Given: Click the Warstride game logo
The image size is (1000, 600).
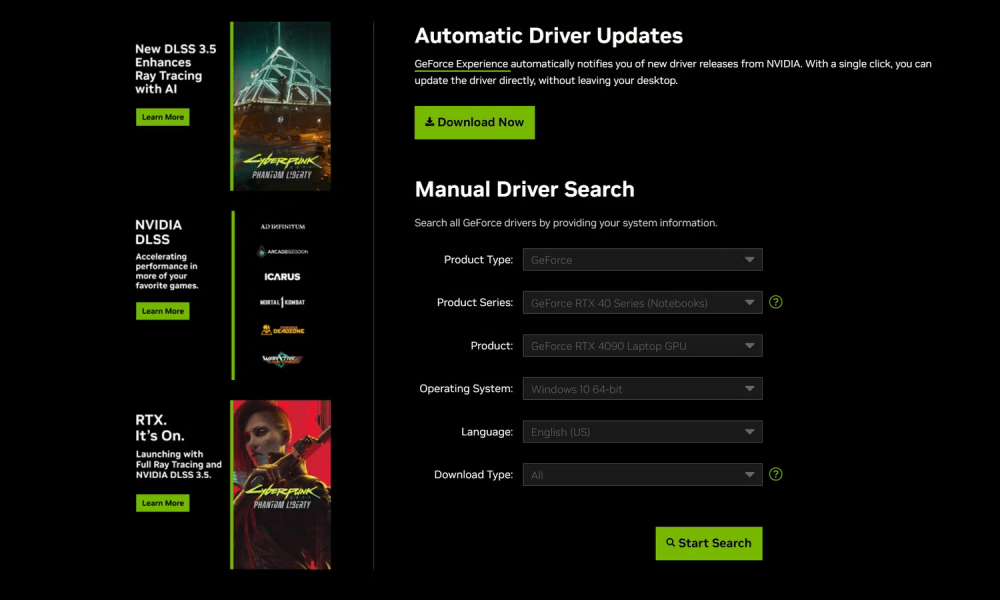Looking at the screenshot, I should click(x=282, y=359).
